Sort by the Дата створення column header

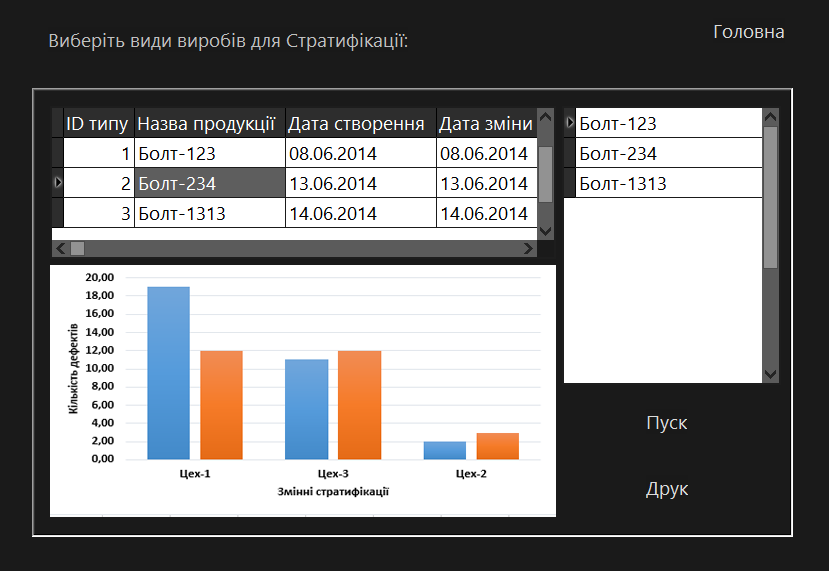(x=361, y=123)
